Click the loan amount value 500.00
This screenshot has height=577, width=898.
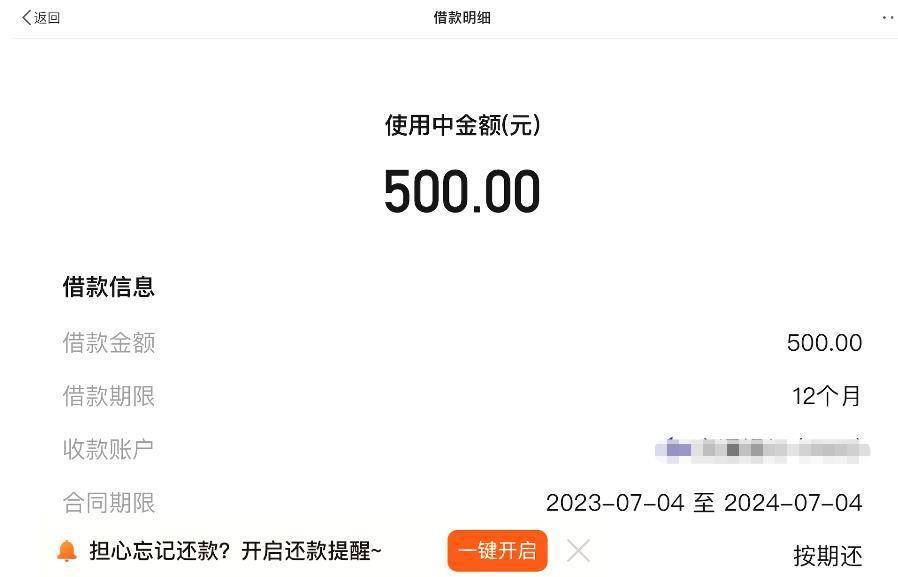coord(824,343)
